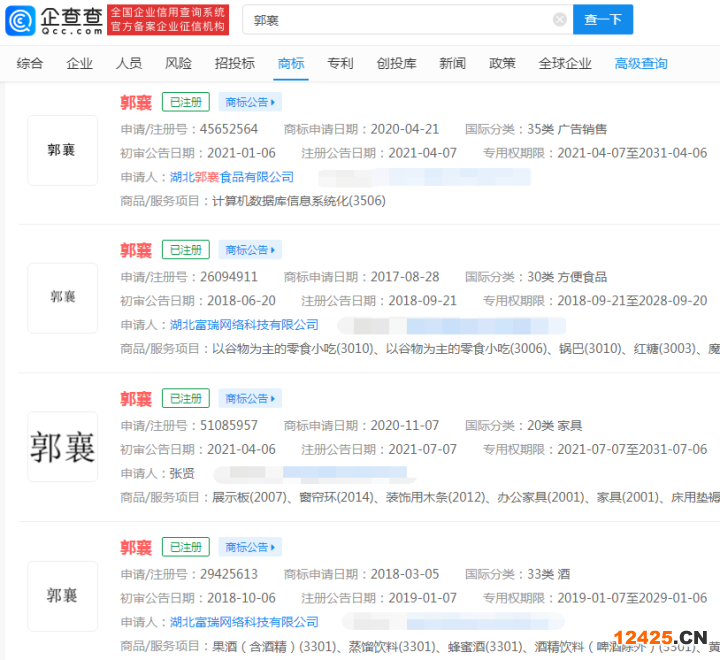The image size is (720, 660).
Task: Open applicant 湖北郭襄食品有限公司
Action: [232, 177]
